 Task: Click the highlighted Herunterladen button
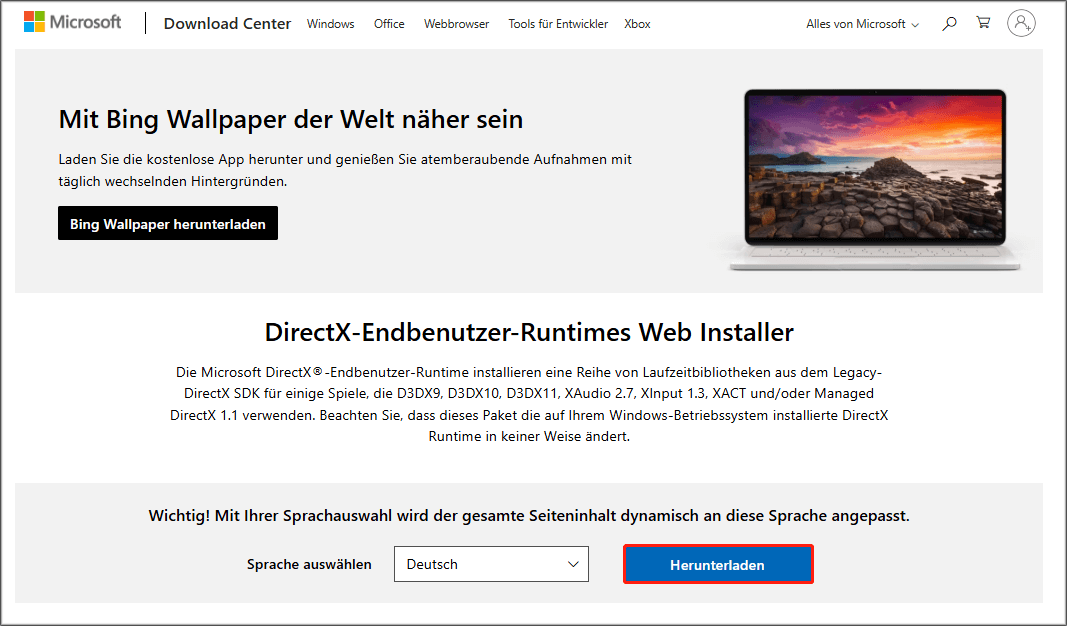click(718, 564)
